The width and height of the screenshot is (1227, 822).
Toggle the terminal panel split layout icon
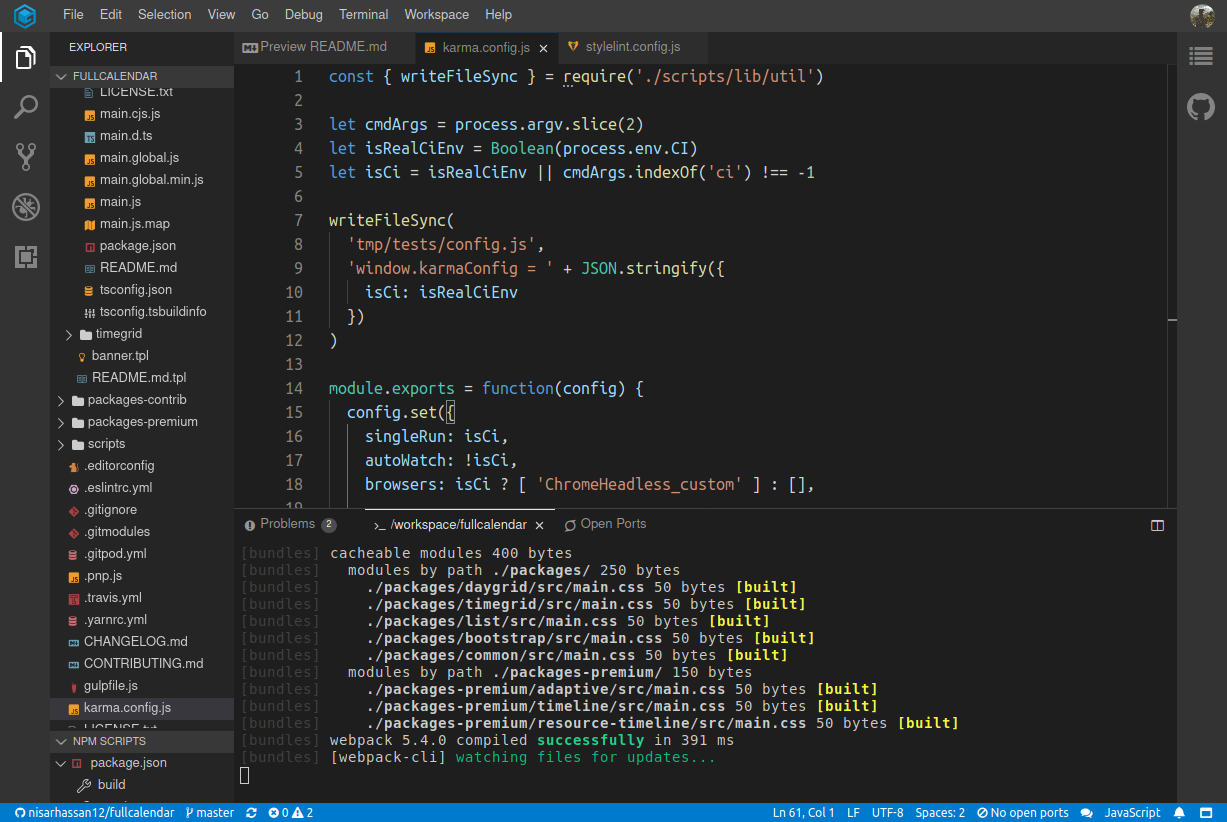1157,525
